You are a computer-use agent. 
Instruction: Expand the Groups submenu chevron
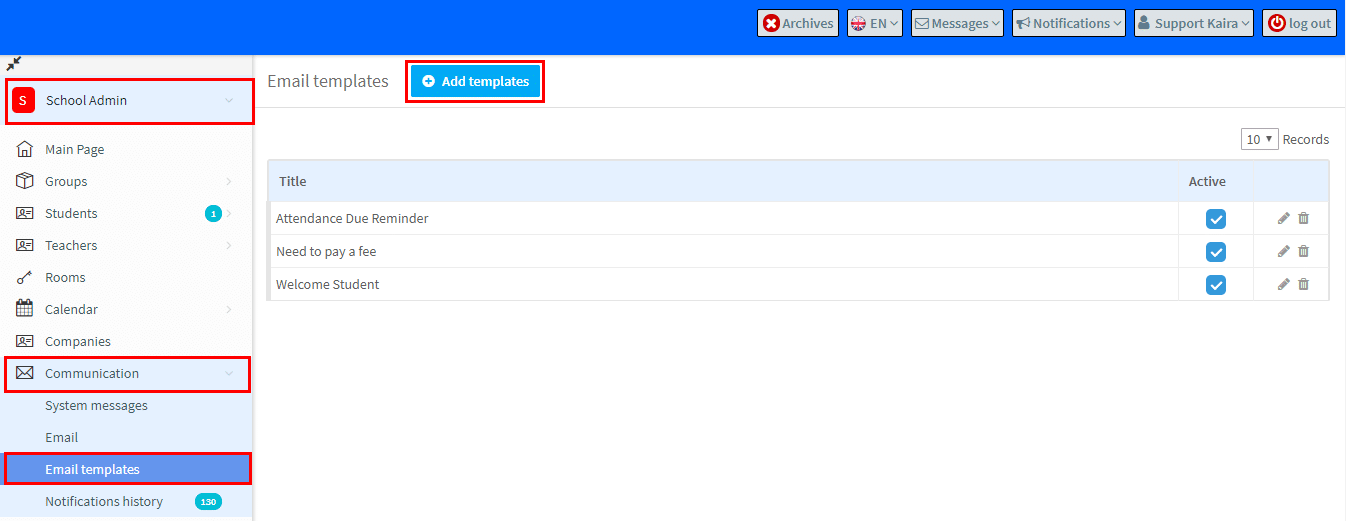click(229, 181)
